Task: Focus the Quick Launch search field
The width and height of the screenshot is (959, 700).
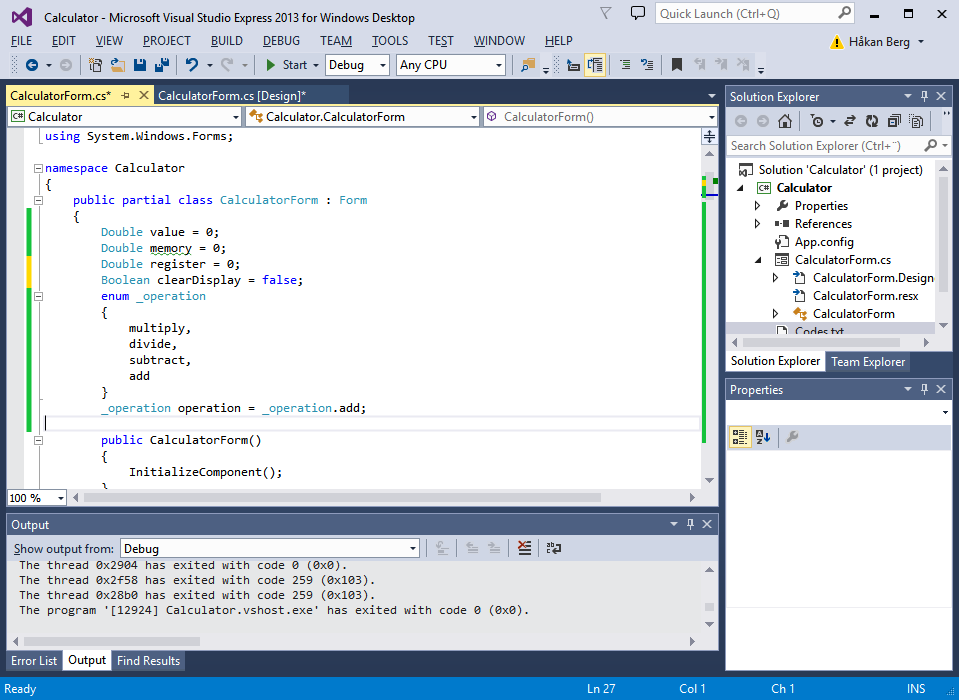Action: coord(755,13)
